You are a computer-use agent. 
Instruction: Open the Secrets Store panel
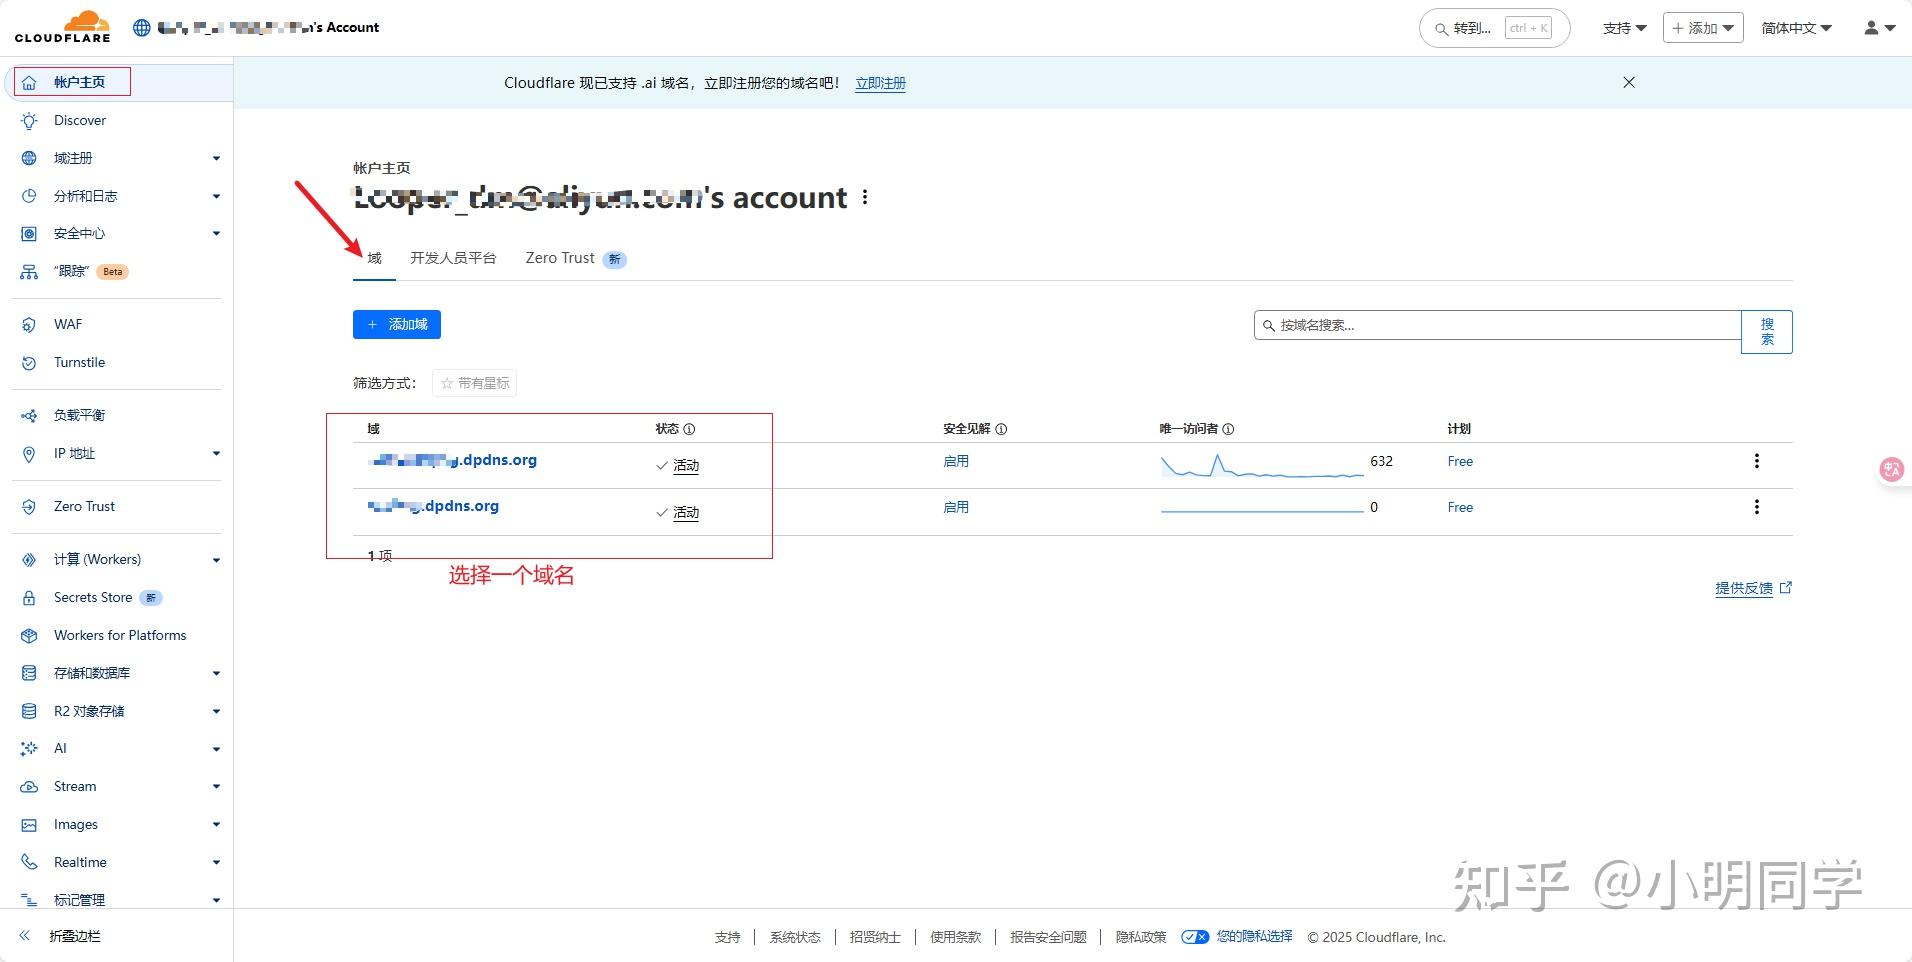pos(92,597)
